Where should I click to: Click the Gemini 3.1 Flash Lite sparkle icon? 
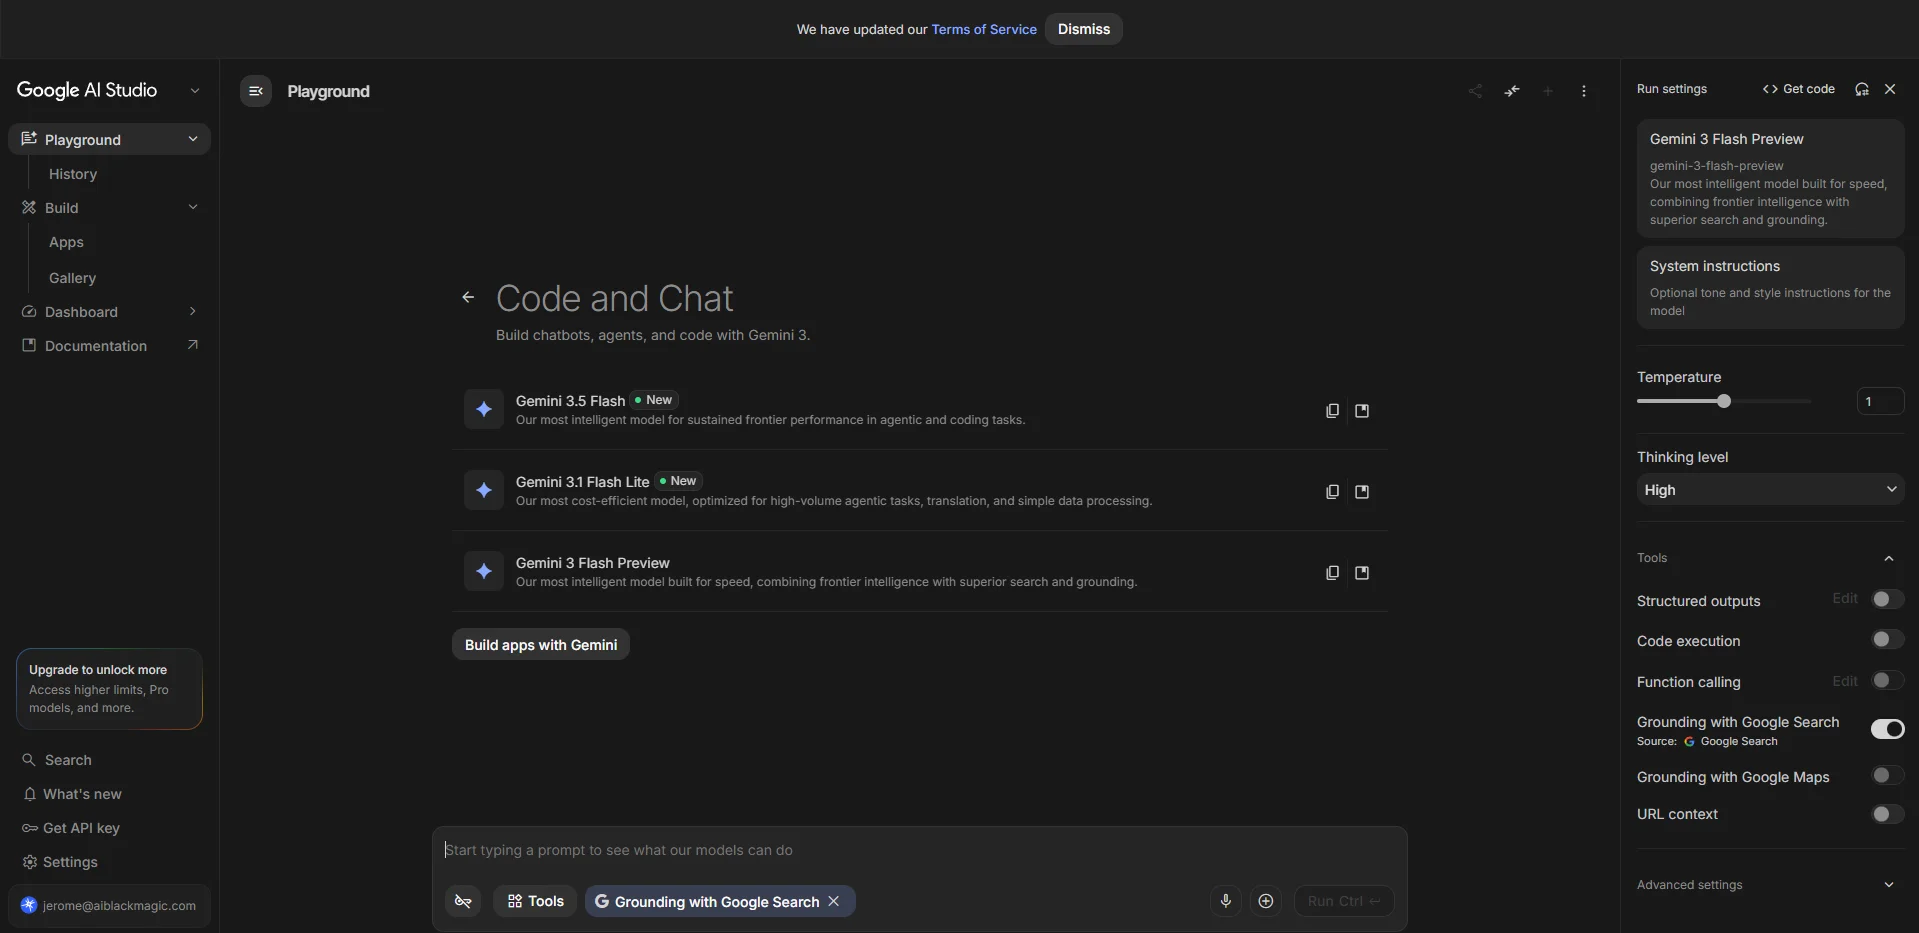(484, 490)
